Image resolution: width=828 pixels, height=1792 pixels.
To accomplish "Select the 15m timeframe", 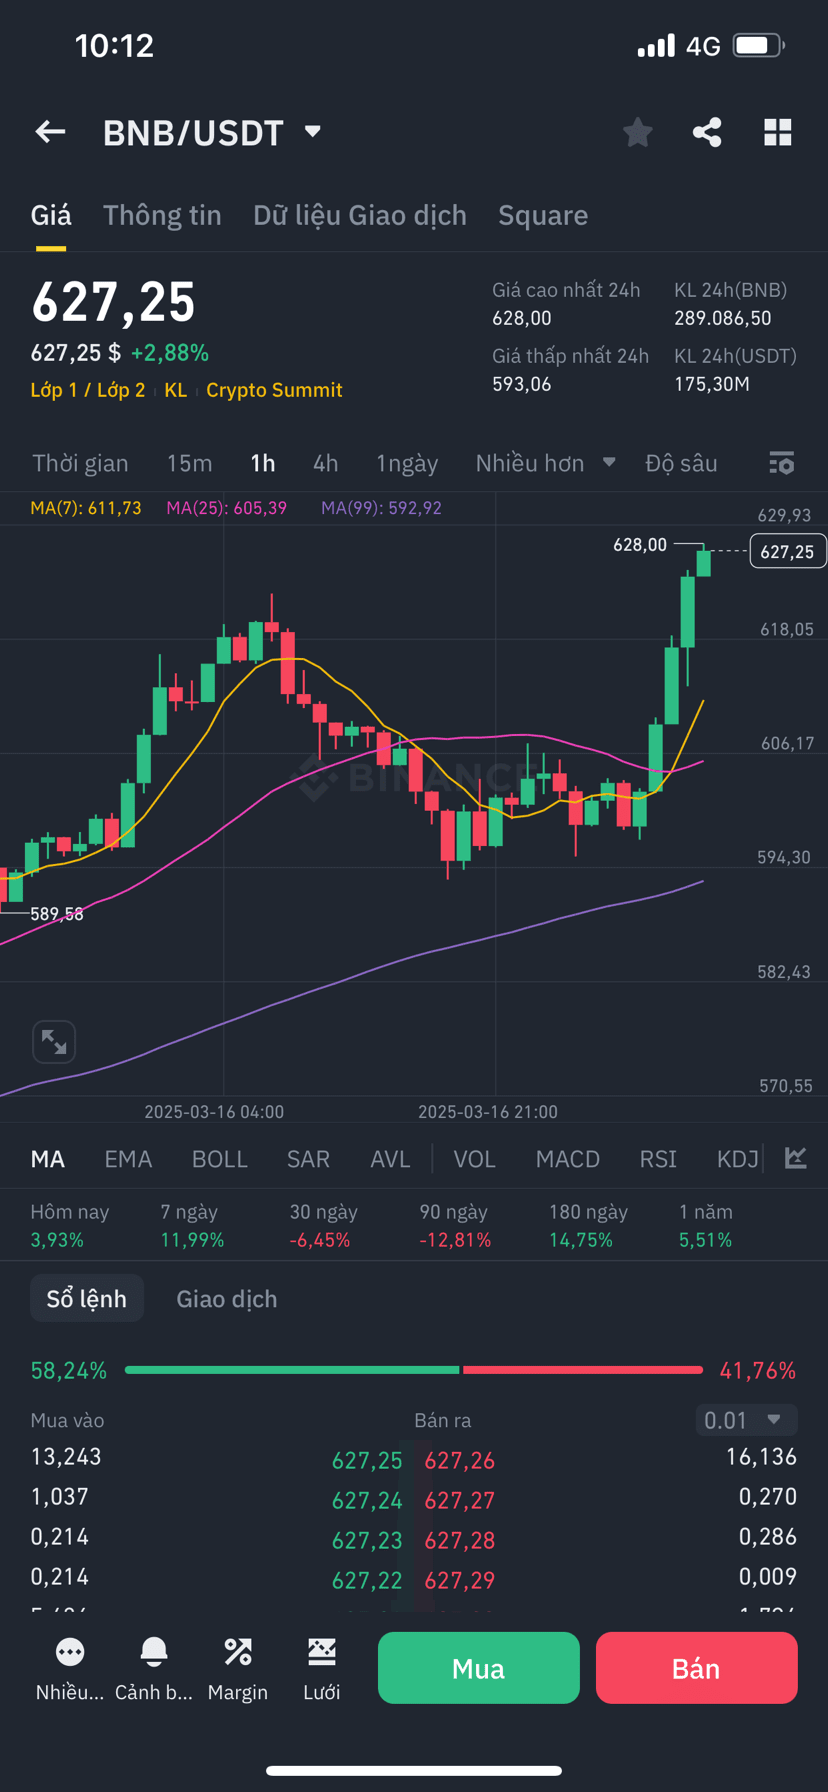I will [189, 463].
